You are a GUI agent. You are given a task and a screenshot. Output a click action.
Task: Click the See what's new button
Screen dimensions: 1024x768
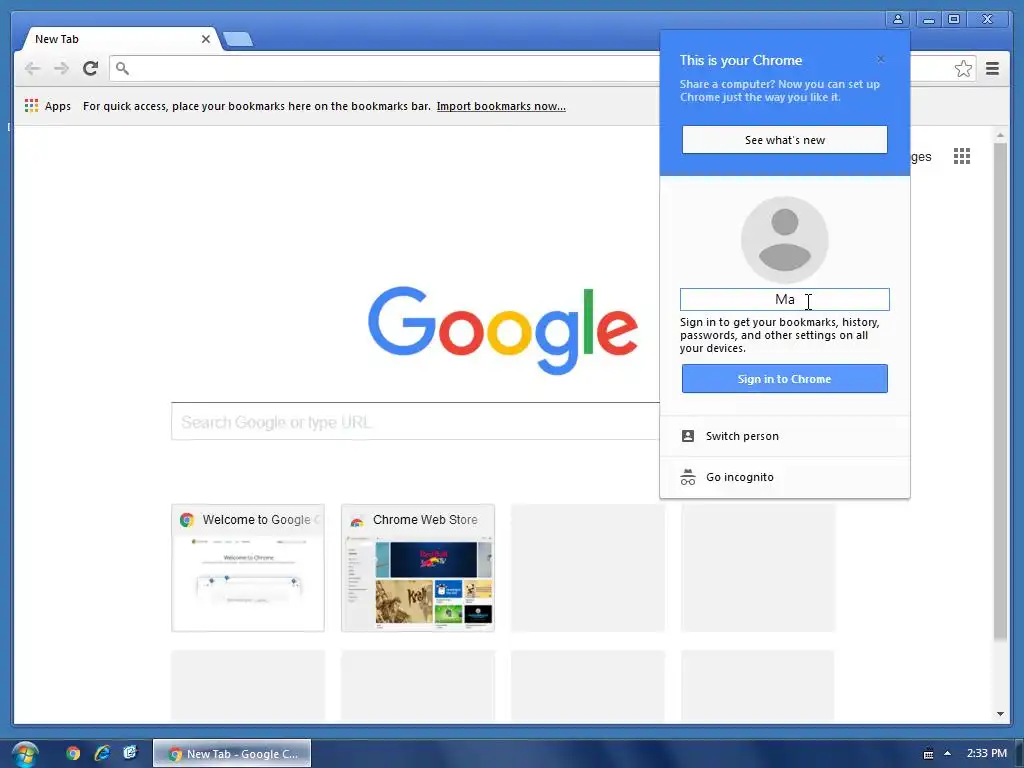pyautogui.click(x=784, y=140)
